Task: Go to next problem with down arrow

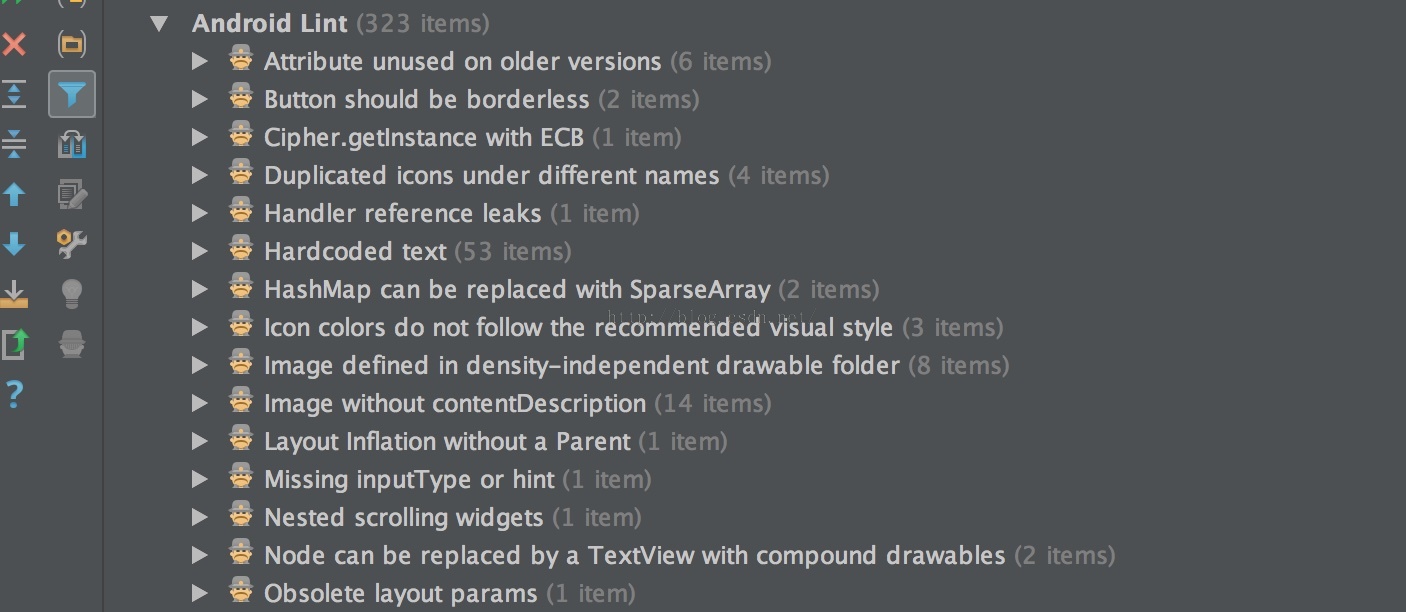Action: point(14,243)
